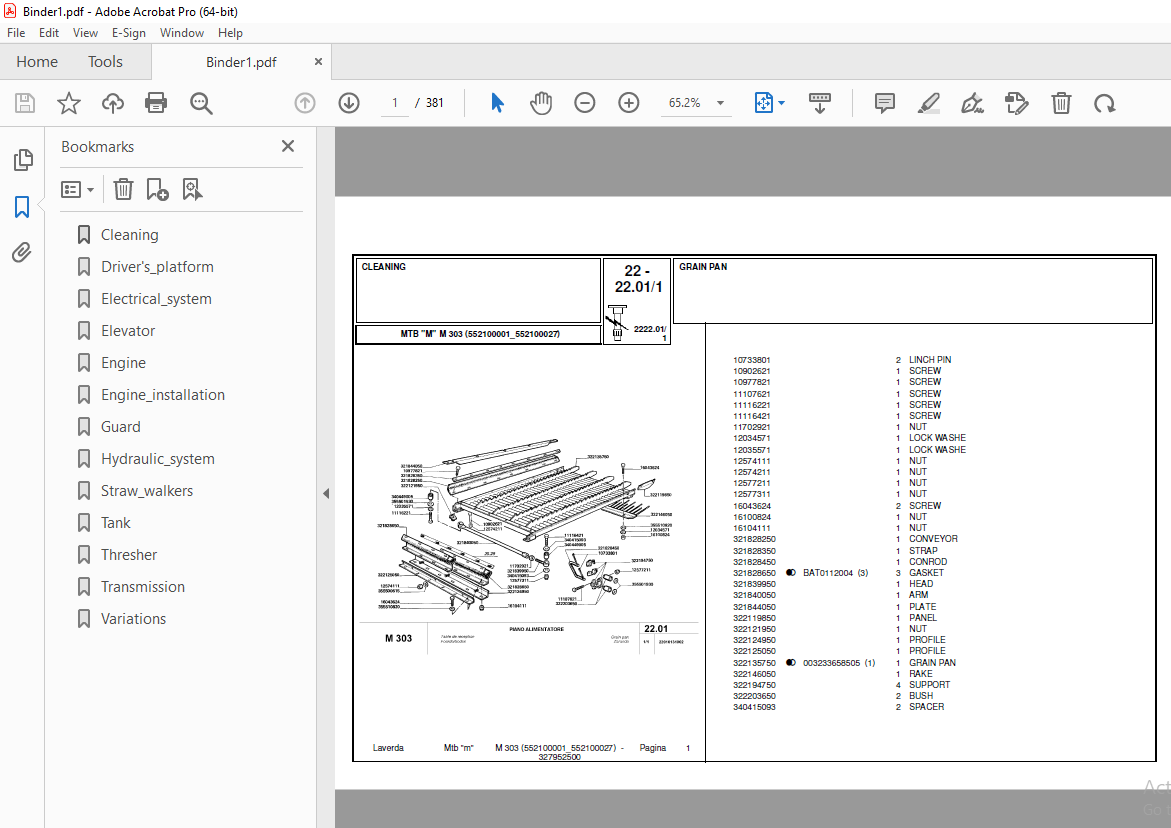
Task: Open the Driver's_platform bookmark
Action: coord(158,267)
